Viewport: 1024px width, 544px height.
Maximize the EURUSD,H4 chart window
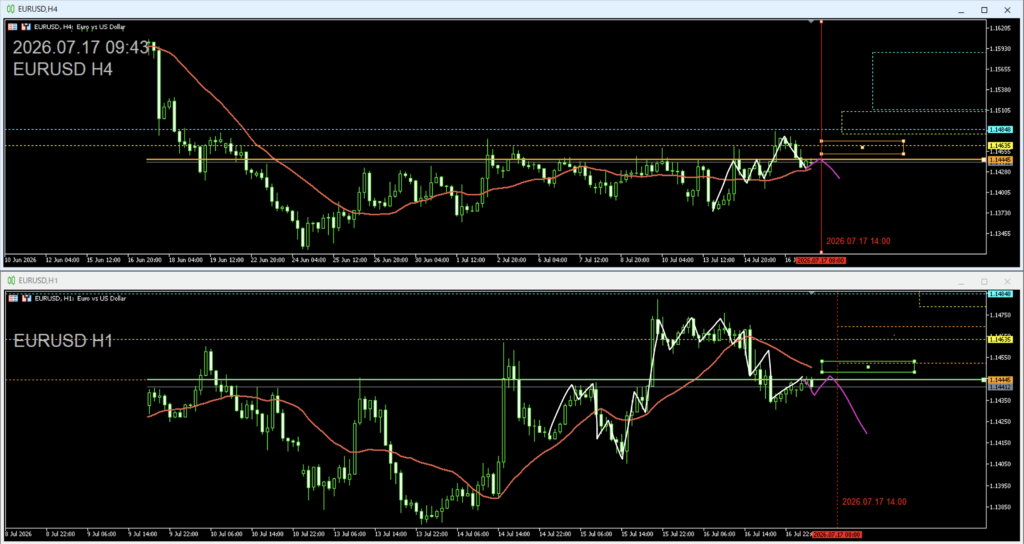pyautogui.click(x=984, y=9)
